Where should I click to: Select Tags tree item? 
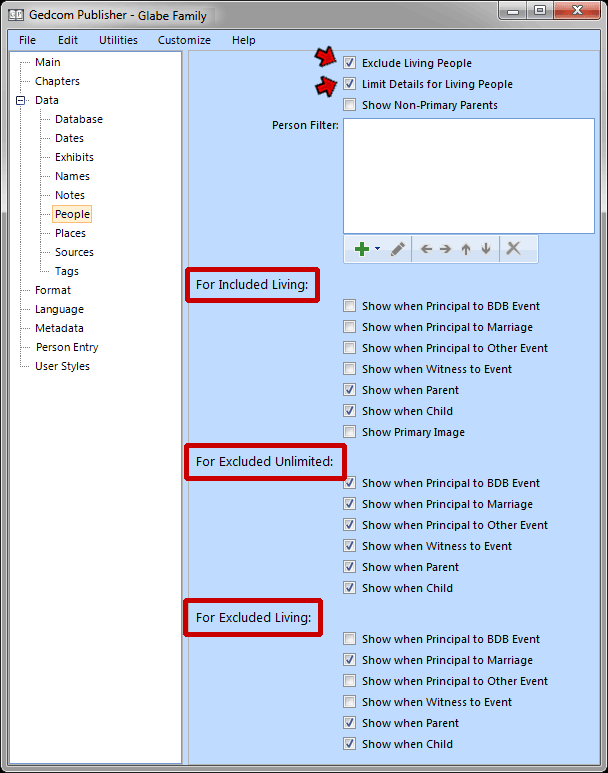67,271
